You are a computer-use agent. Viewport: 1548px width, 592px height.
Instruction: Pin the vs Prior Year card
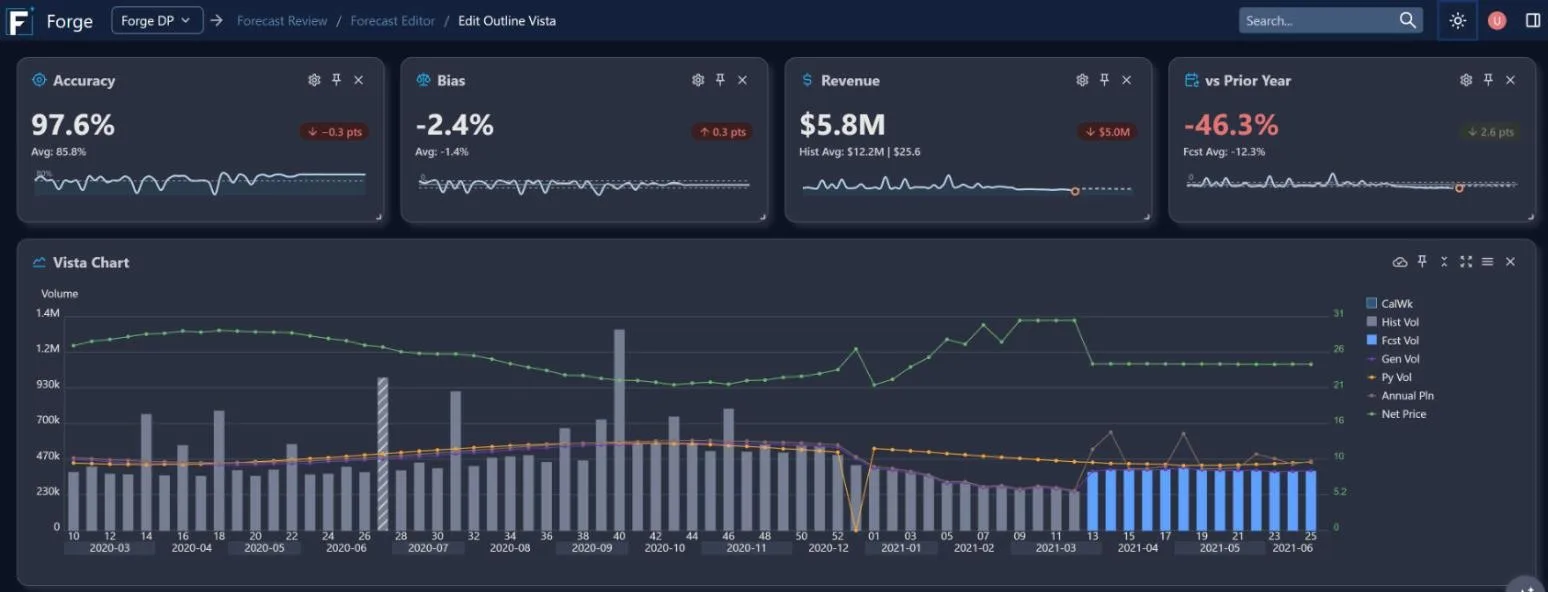tap(1488, 80)
